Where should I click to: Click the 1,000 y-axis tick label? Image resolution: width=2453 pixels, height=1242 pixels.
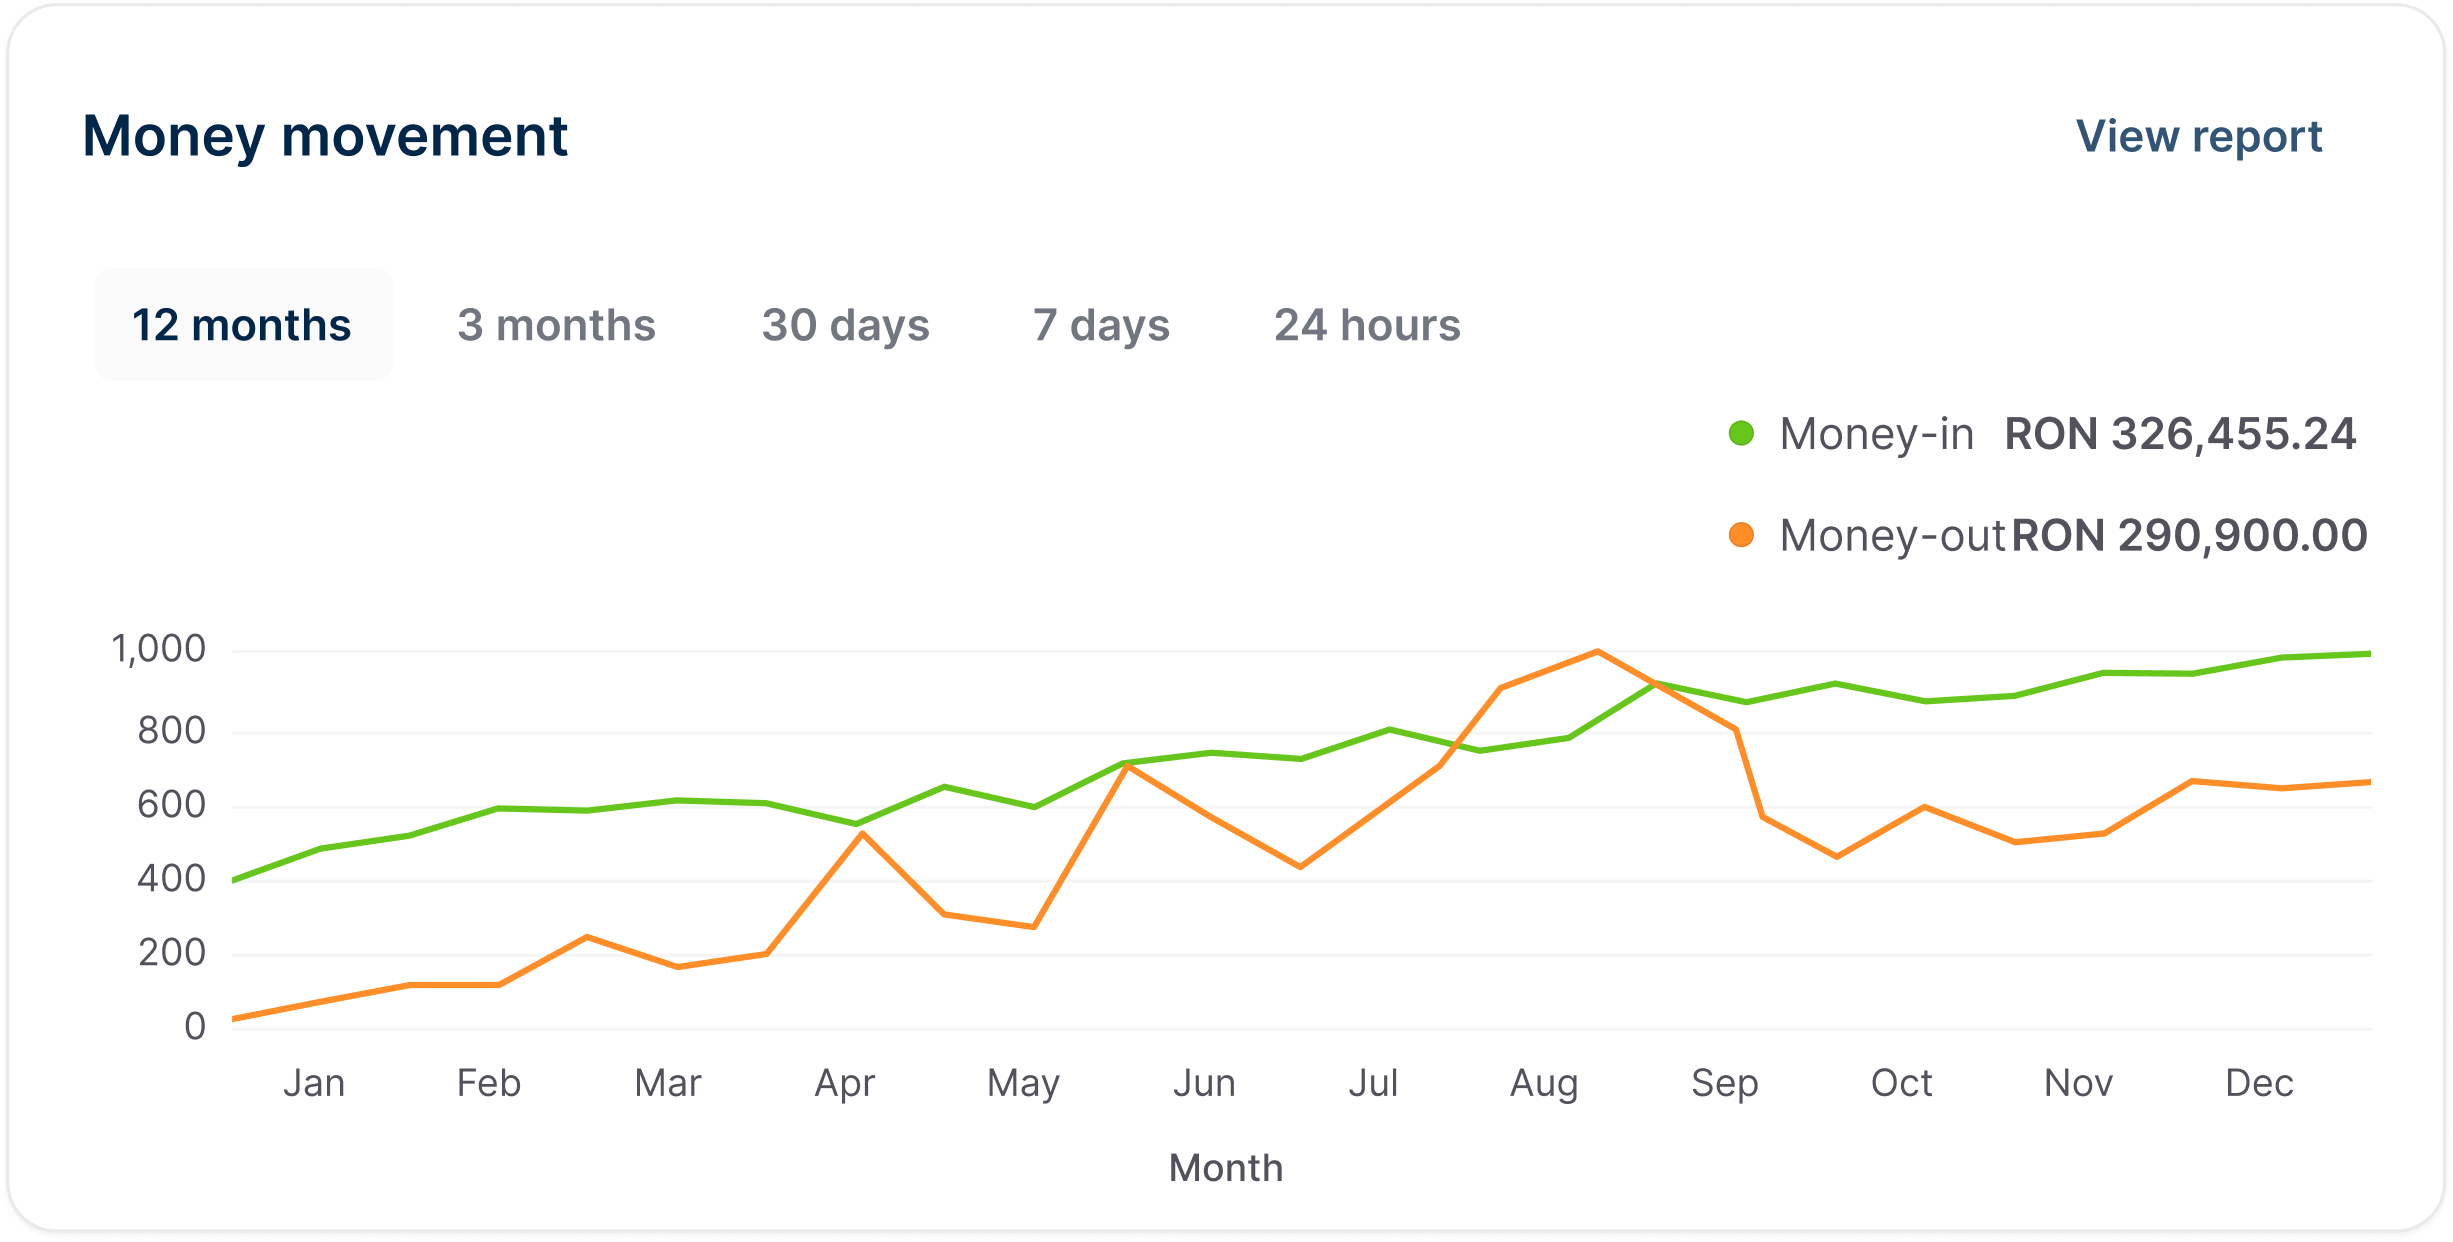159,649
